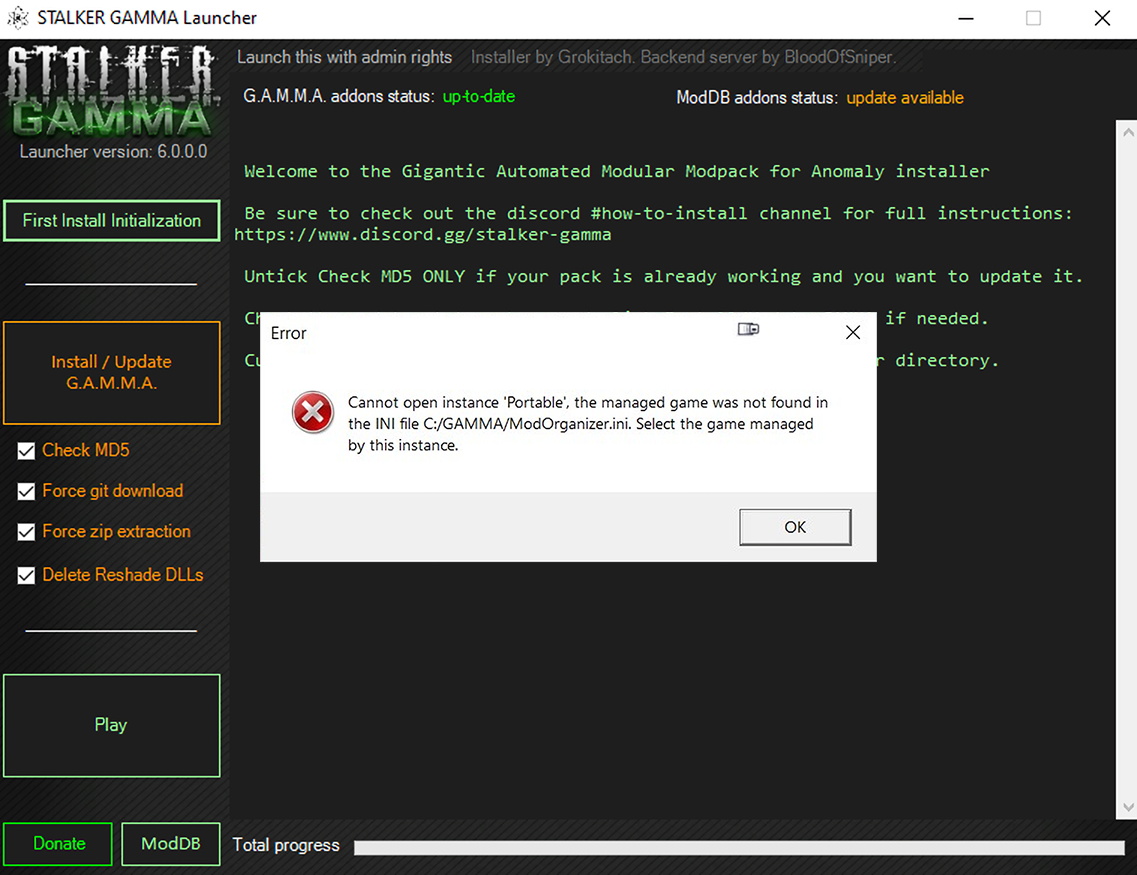Screen dimensions: 1137x875
Task: Open the ModDB button
Action: (171, 844)
